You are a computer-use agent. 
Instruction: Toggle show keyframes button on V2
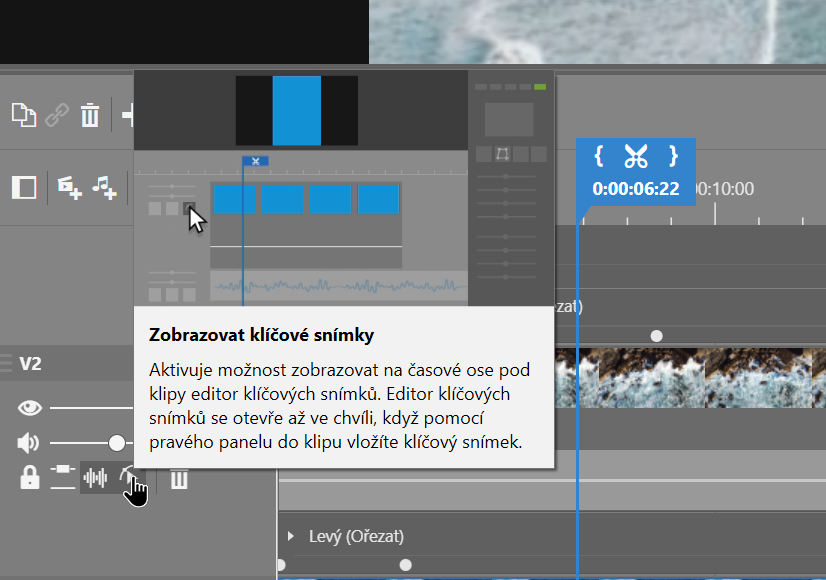pos(128,479)
